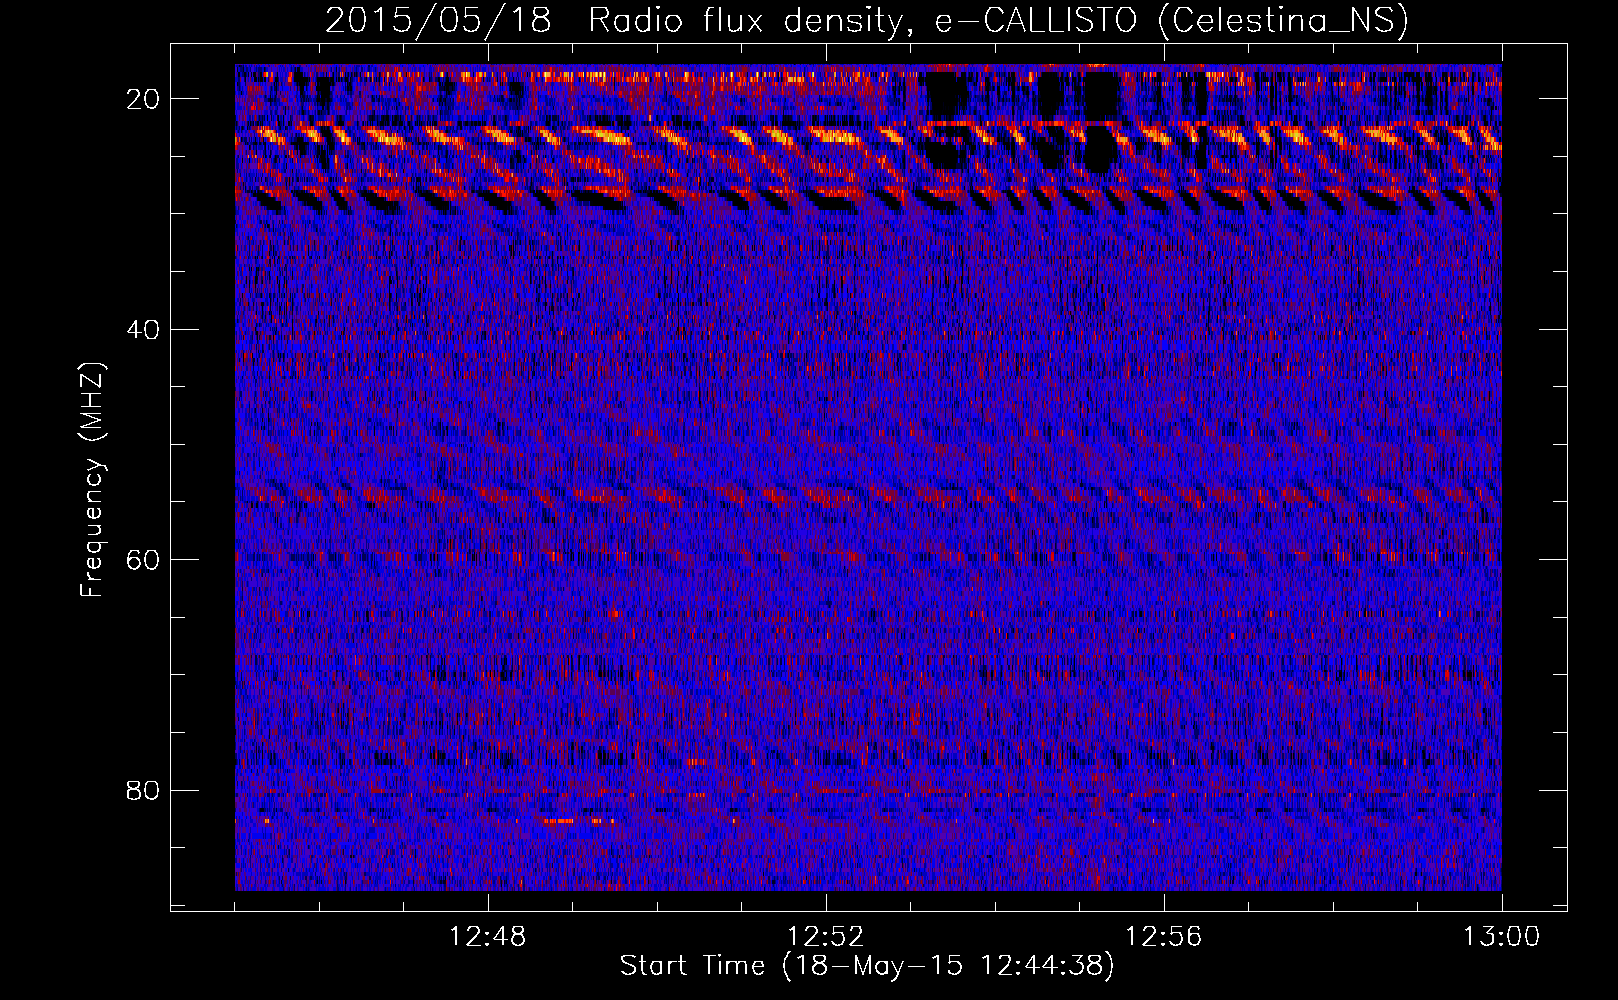Click the time tick label '12:48'
The width and height of the screenshot is (1618, 1000).
point(488,937)
